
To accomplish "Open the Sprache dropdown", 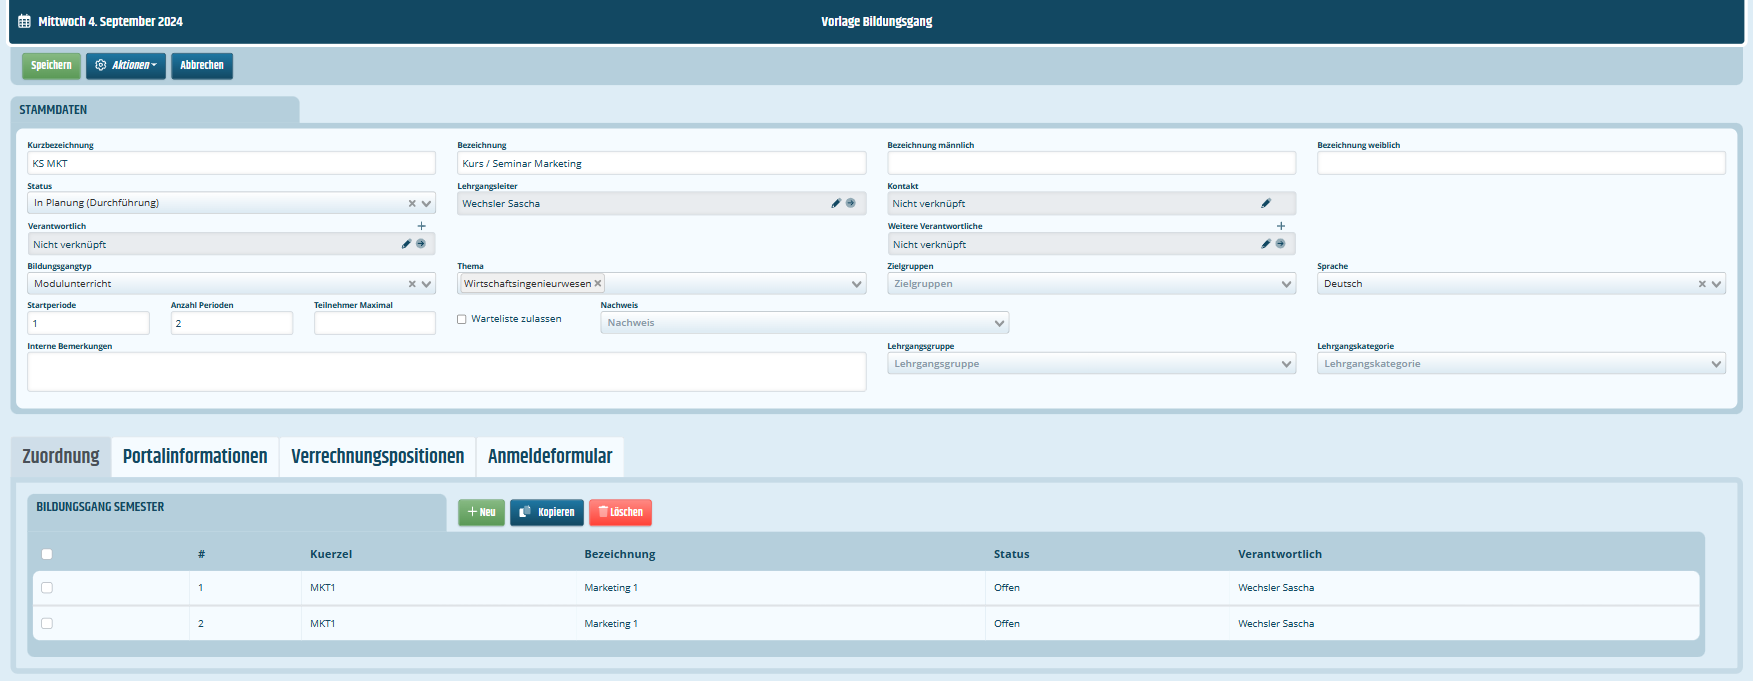I will pyautogui.click(x=1717, y=284).
